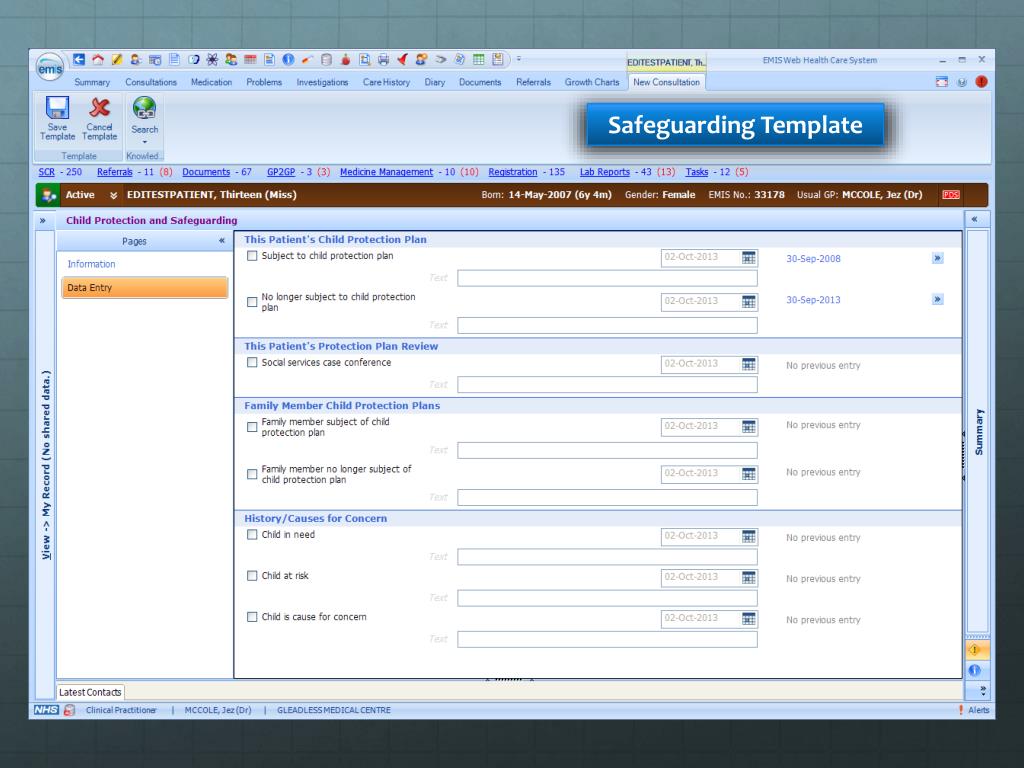The width and height of the screenshot is (1024, 768).
Task: Open the quick access toolbar customize dropdown
Action: click(x=519, y=59)
